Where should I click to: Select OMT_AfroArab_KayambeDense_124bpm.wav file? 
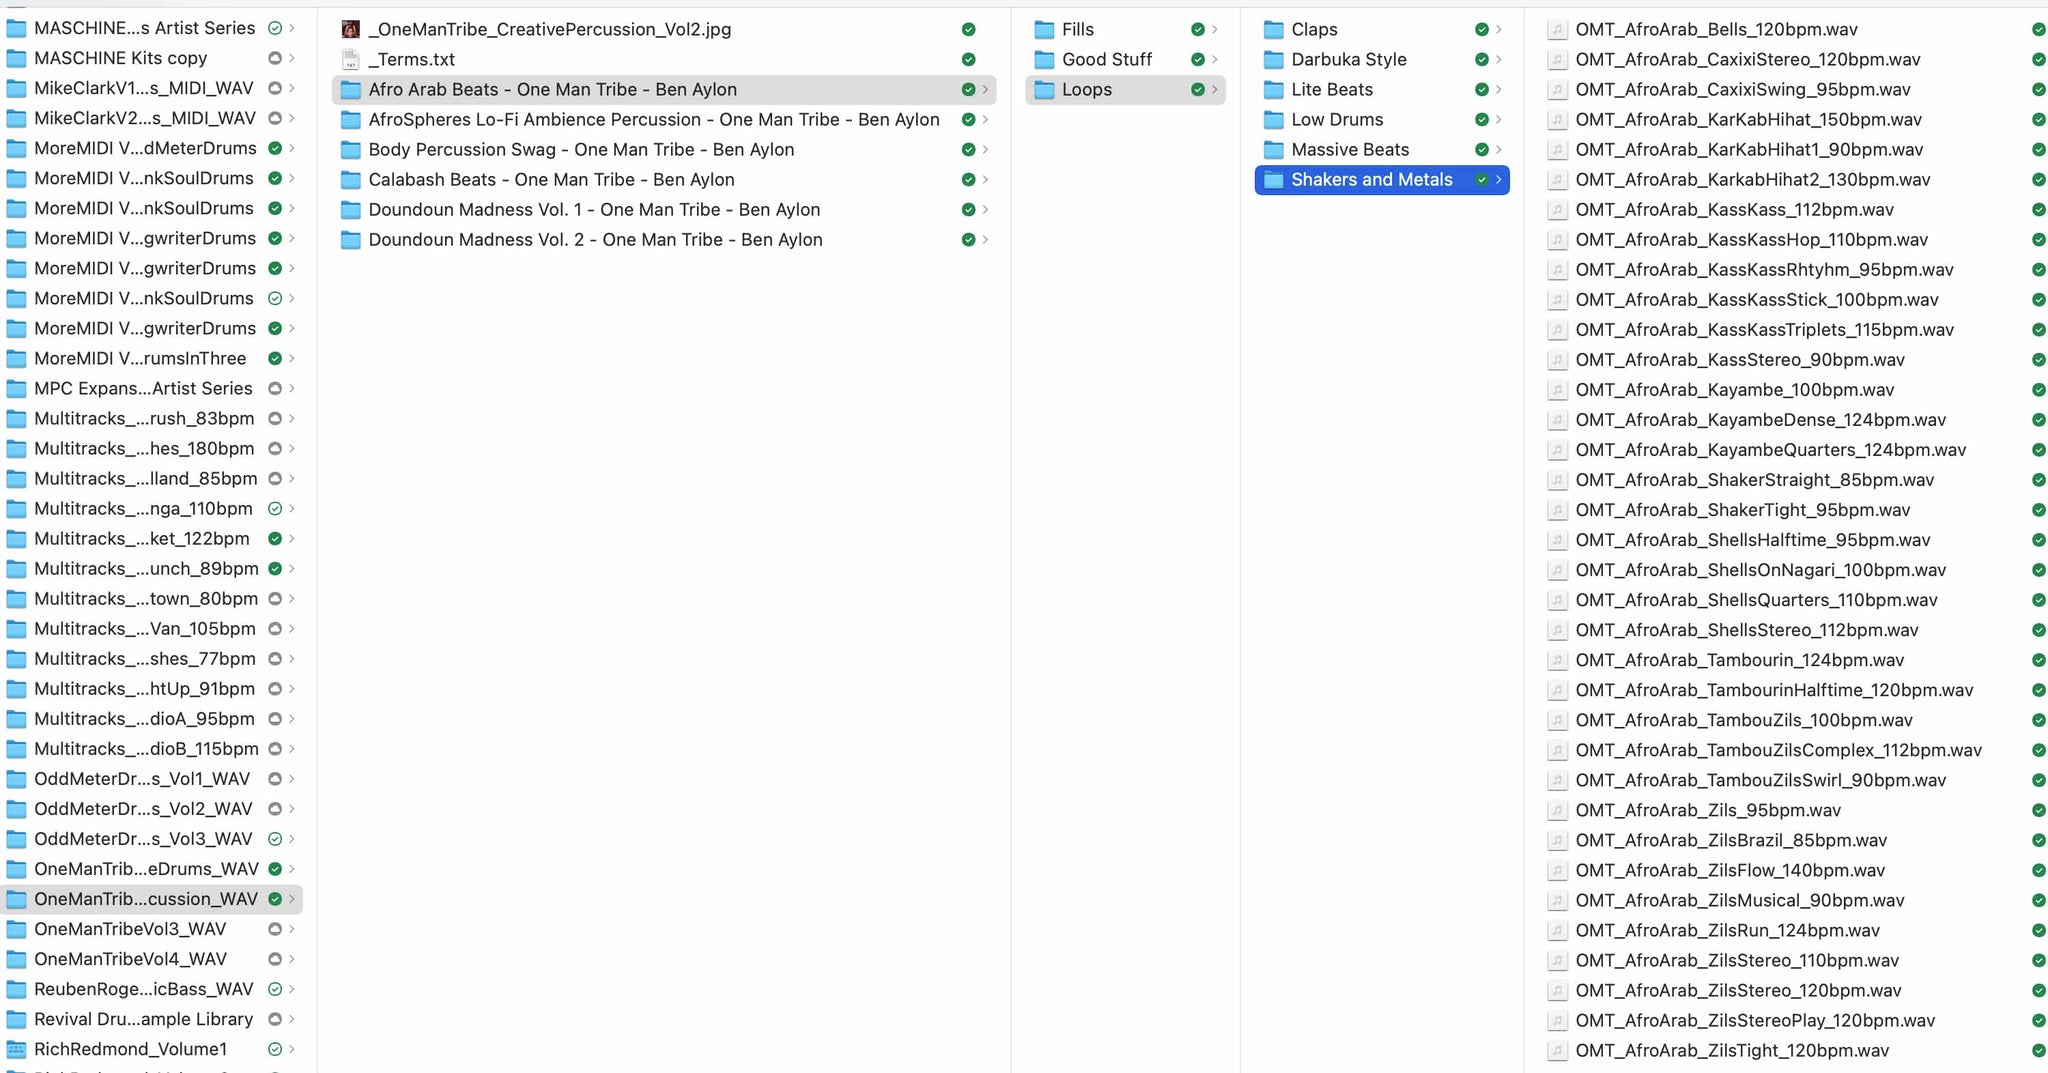[1760, 420]
